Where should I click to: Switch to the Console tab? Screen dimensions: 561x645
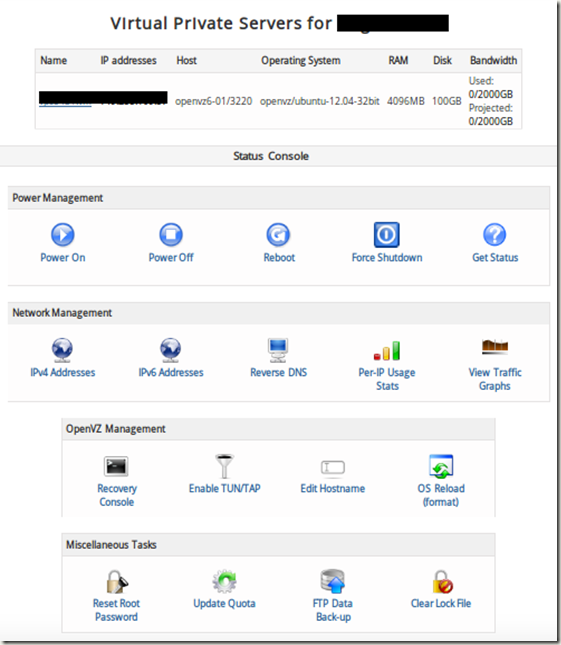coord(288,156)
